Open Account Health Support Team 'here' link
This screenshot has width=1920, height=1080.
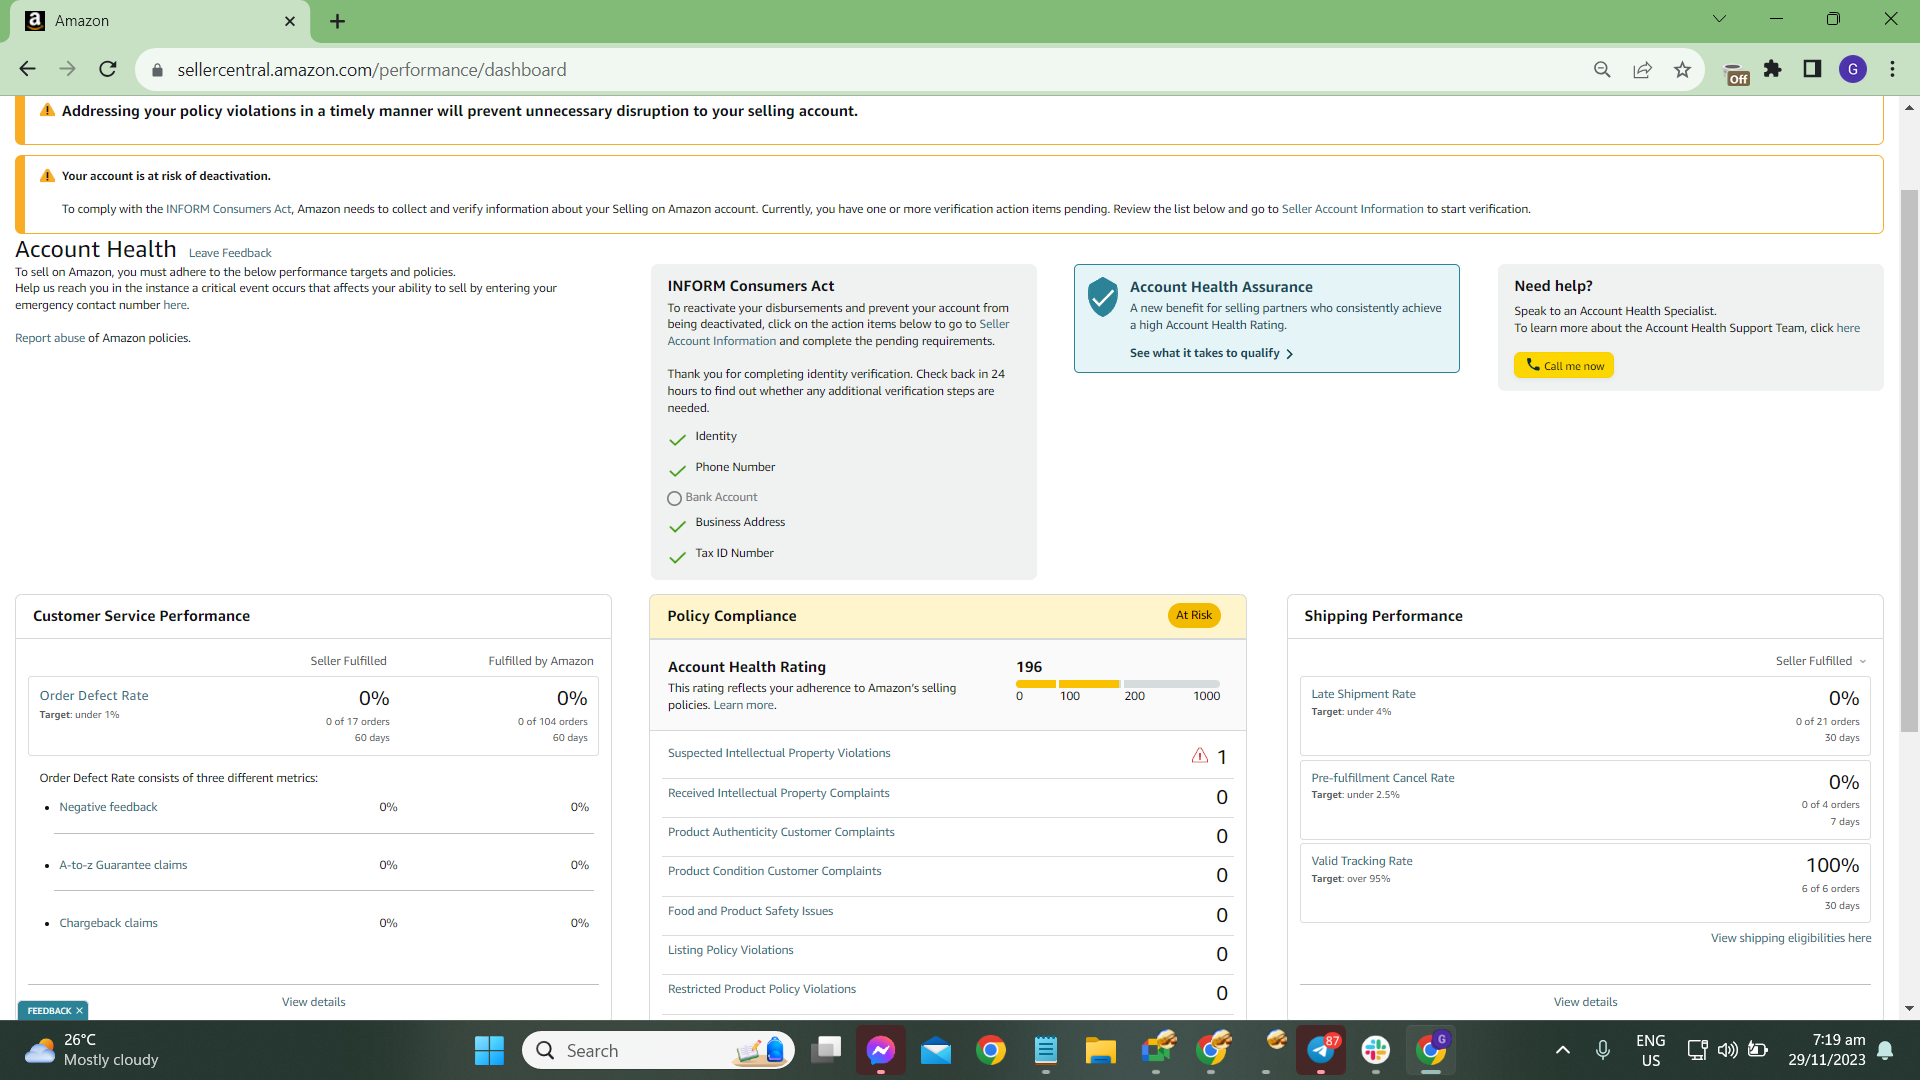[1848, 328]
